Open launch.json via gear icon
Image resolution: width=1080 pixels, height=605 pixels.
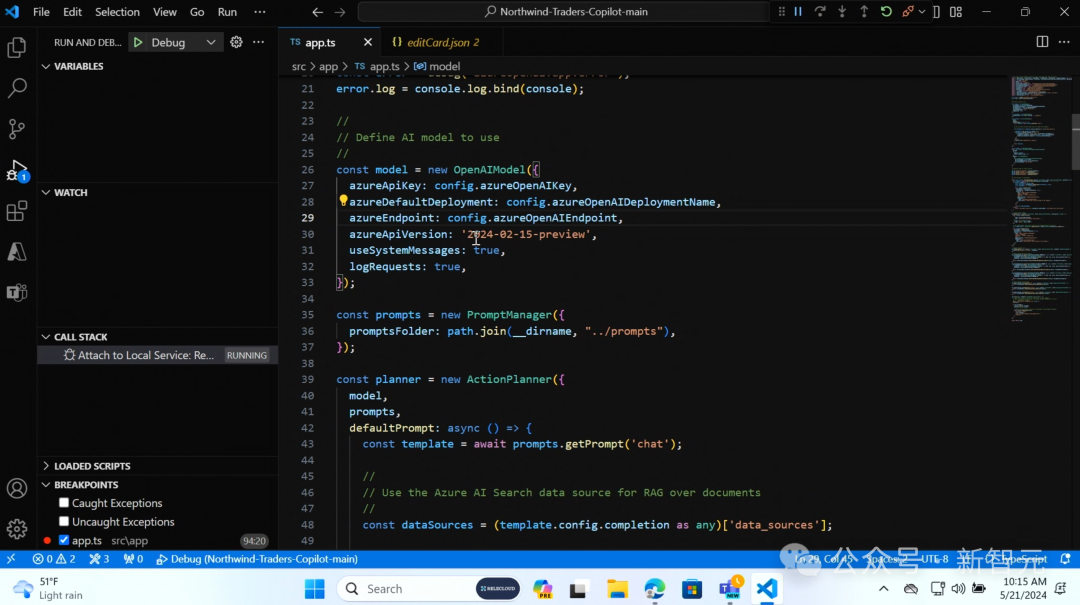click(237, 42)
